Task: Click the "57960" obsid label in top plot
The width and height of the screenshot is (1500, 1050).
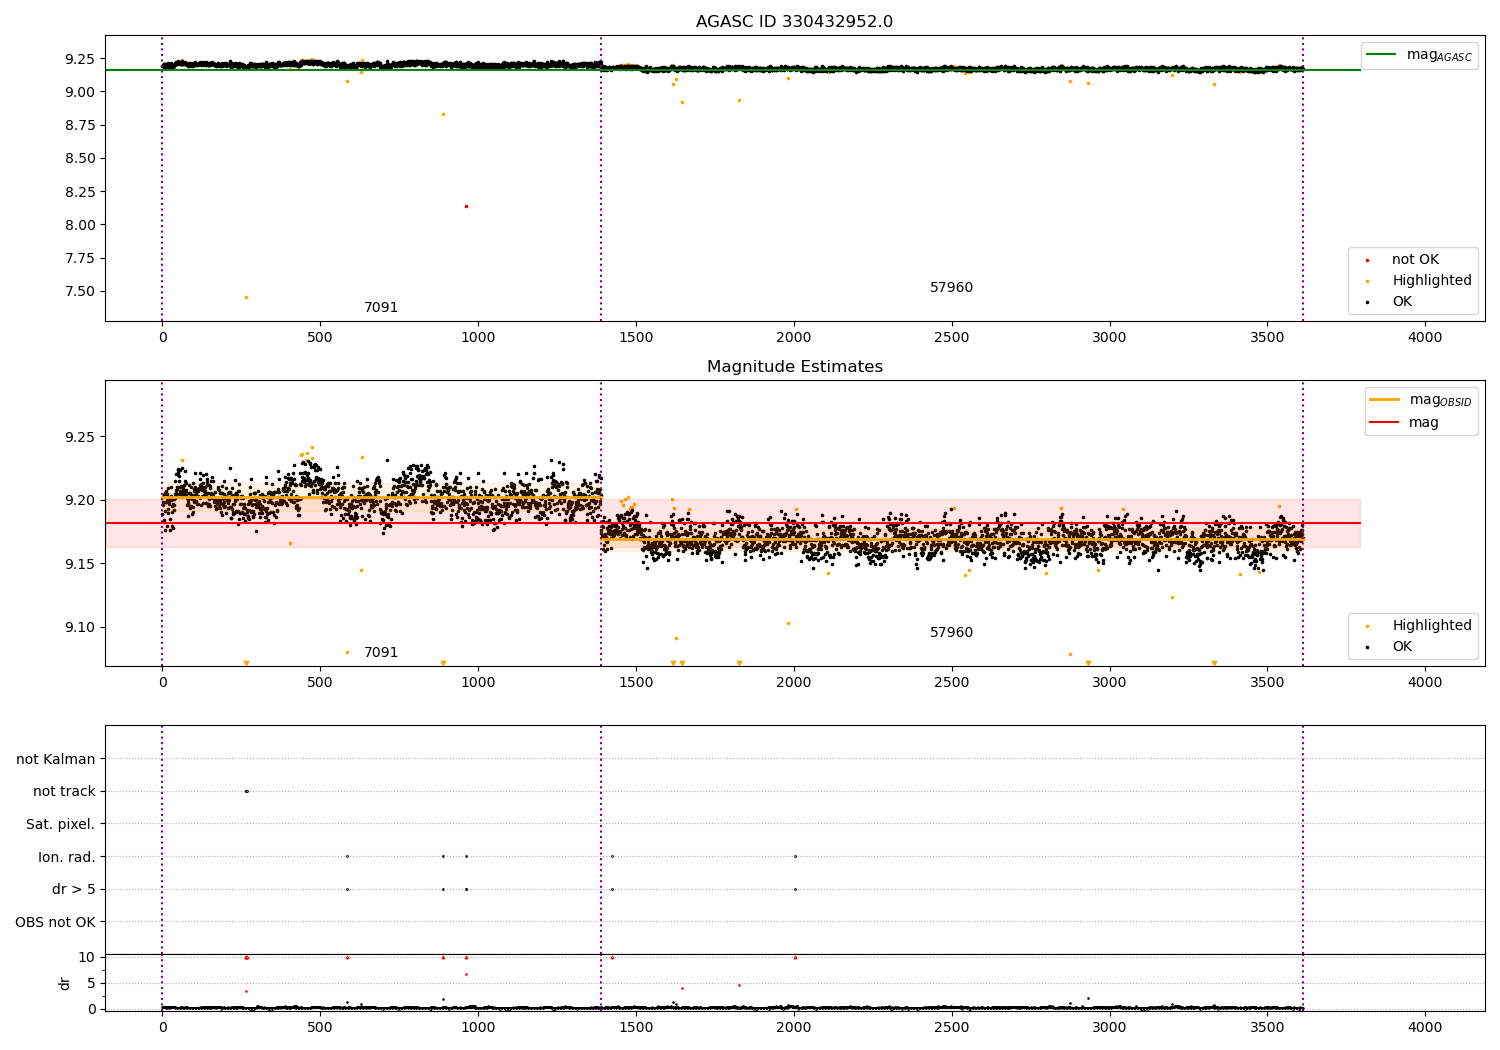Action: (x=951, y=288)
